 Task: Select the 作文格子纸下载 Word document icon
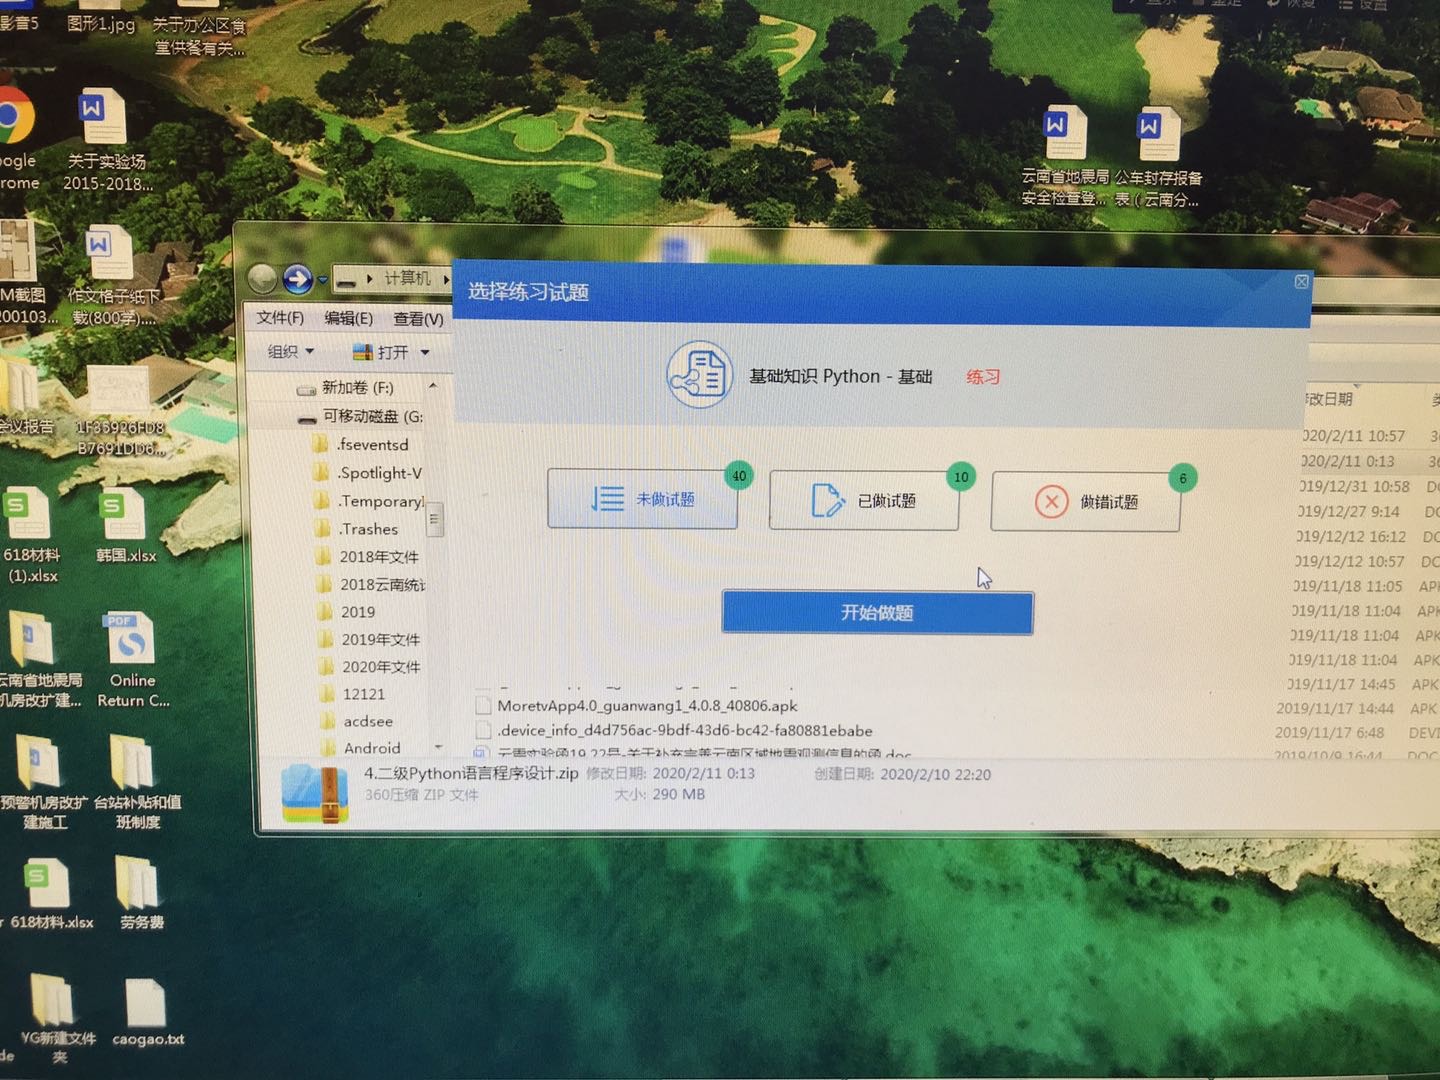(x=108, y=252)
